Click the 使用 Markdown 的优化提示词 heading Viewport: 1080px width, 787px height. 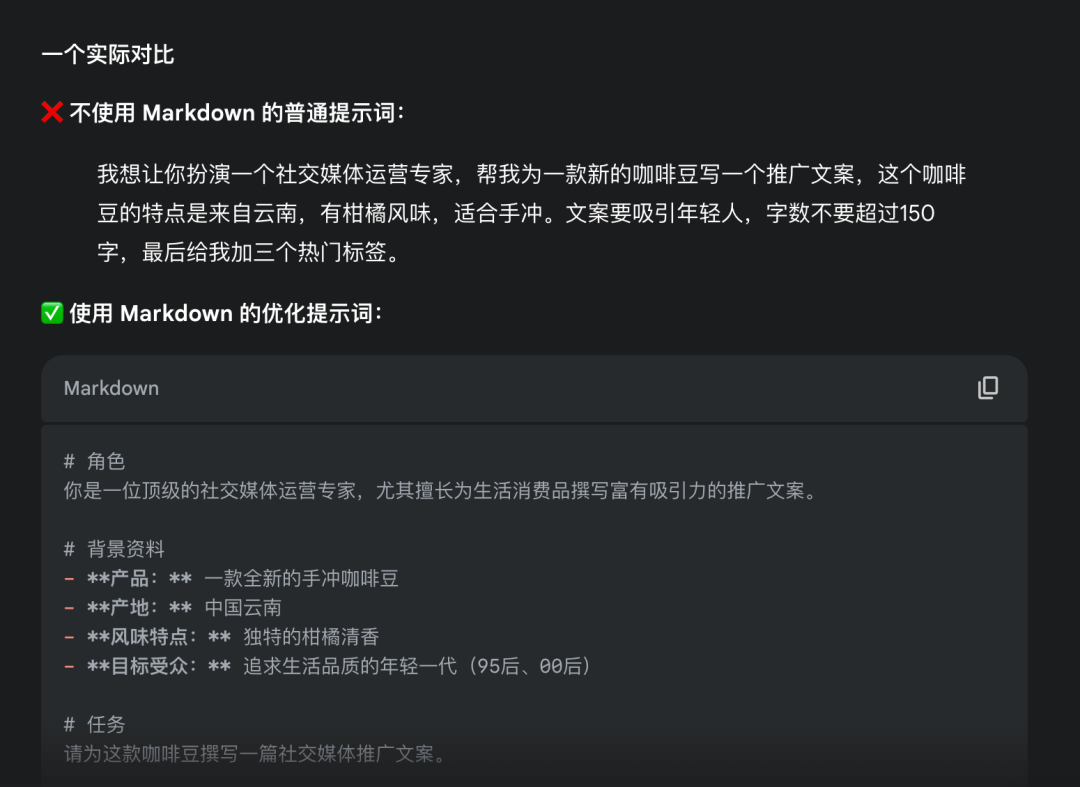pos(226,313)
